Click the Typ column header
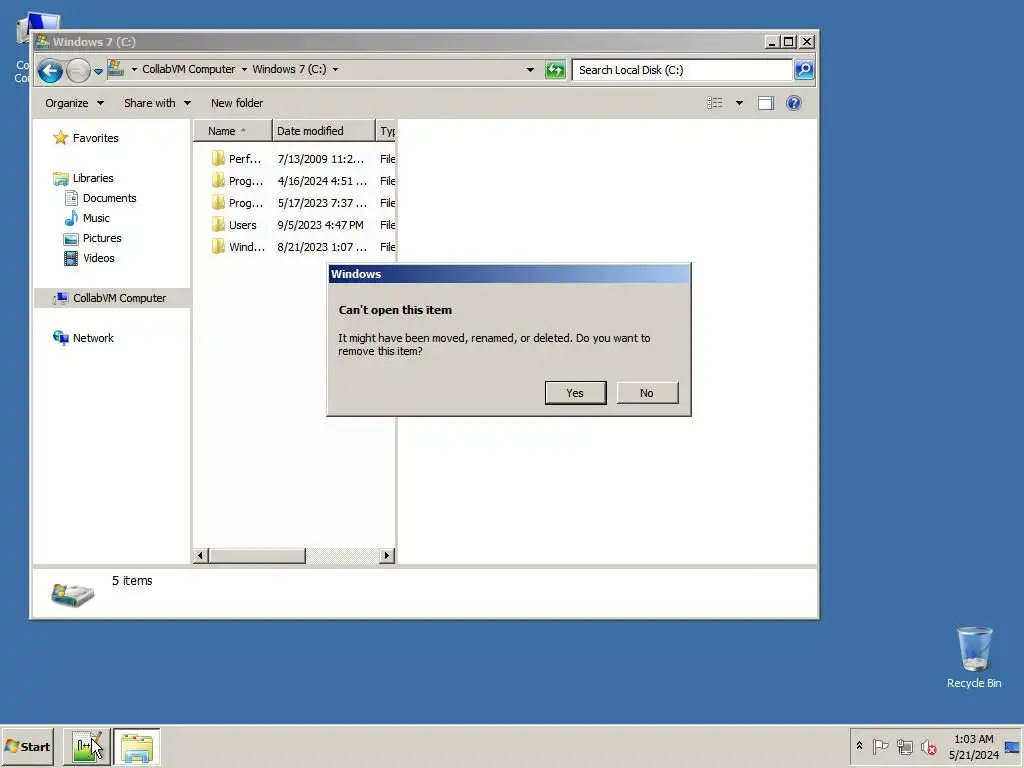1024x768 pixels. point(387,131)
